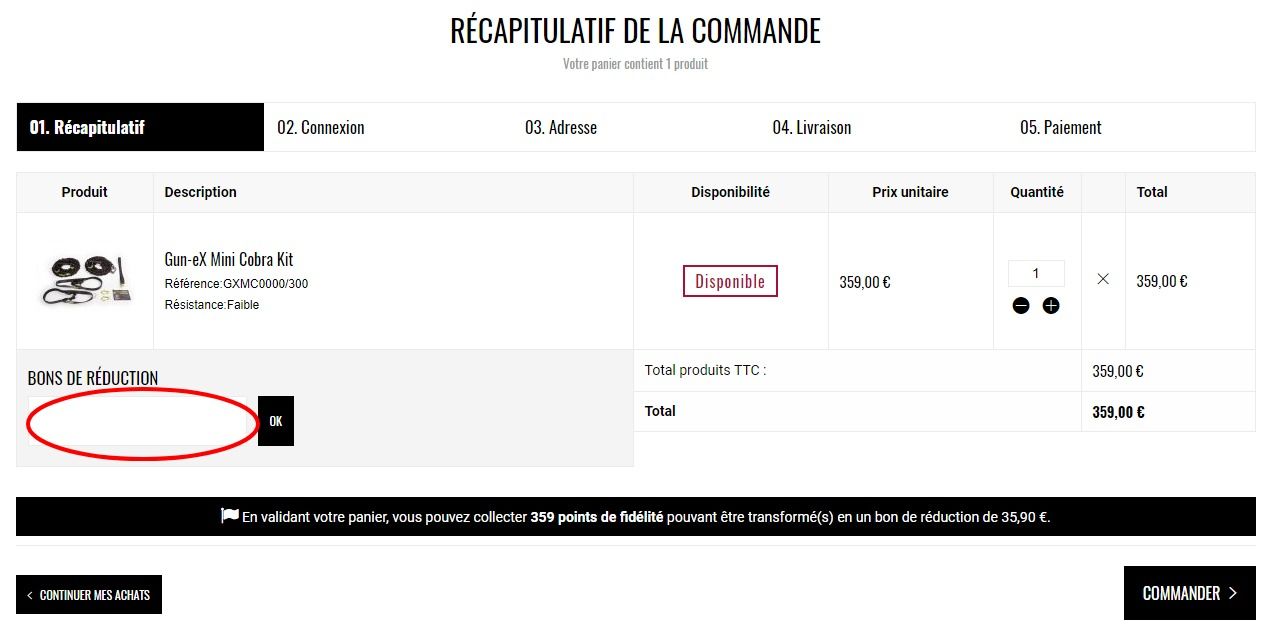The height and width of the screenshot is (631, 1265).
Task: Click the Disponible availability badge
Action: pos(730,281)
